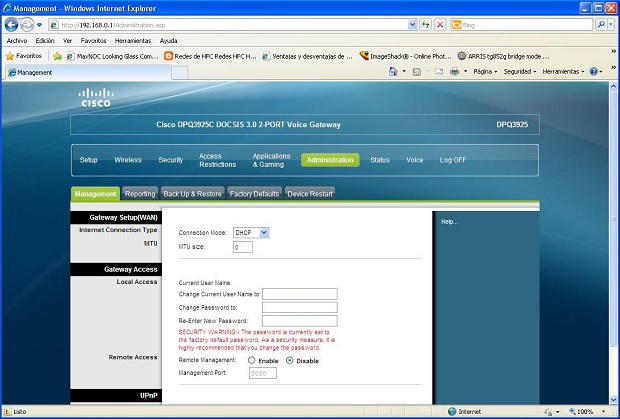620x419 pixels.
Task: Switch to the Reporting sub-tab
Action: 140,194
